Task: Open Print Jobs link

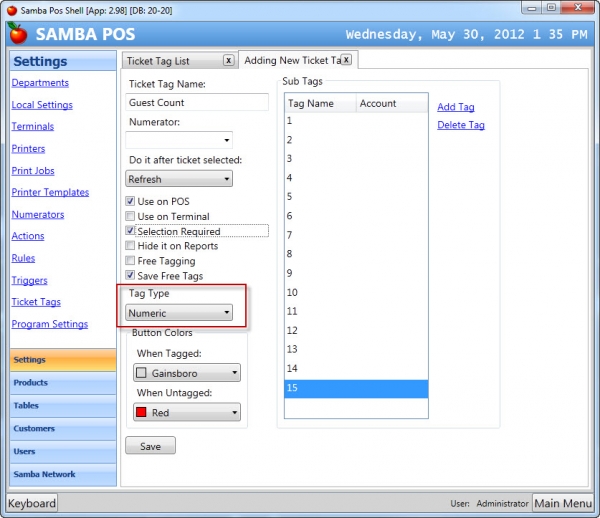Action: click(33, 171)
